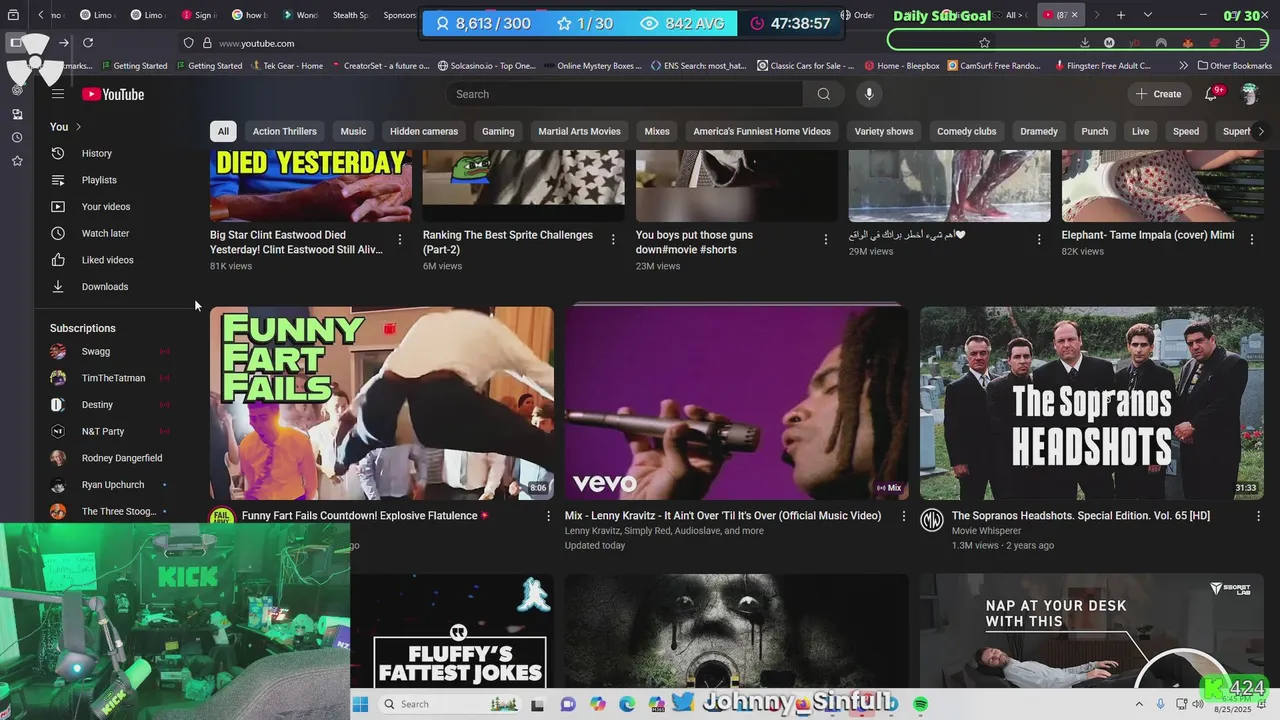
Task: Play the Lenny Kravitz vevo thumbnail
Action: pyautogui.click(x=737, y=403)
